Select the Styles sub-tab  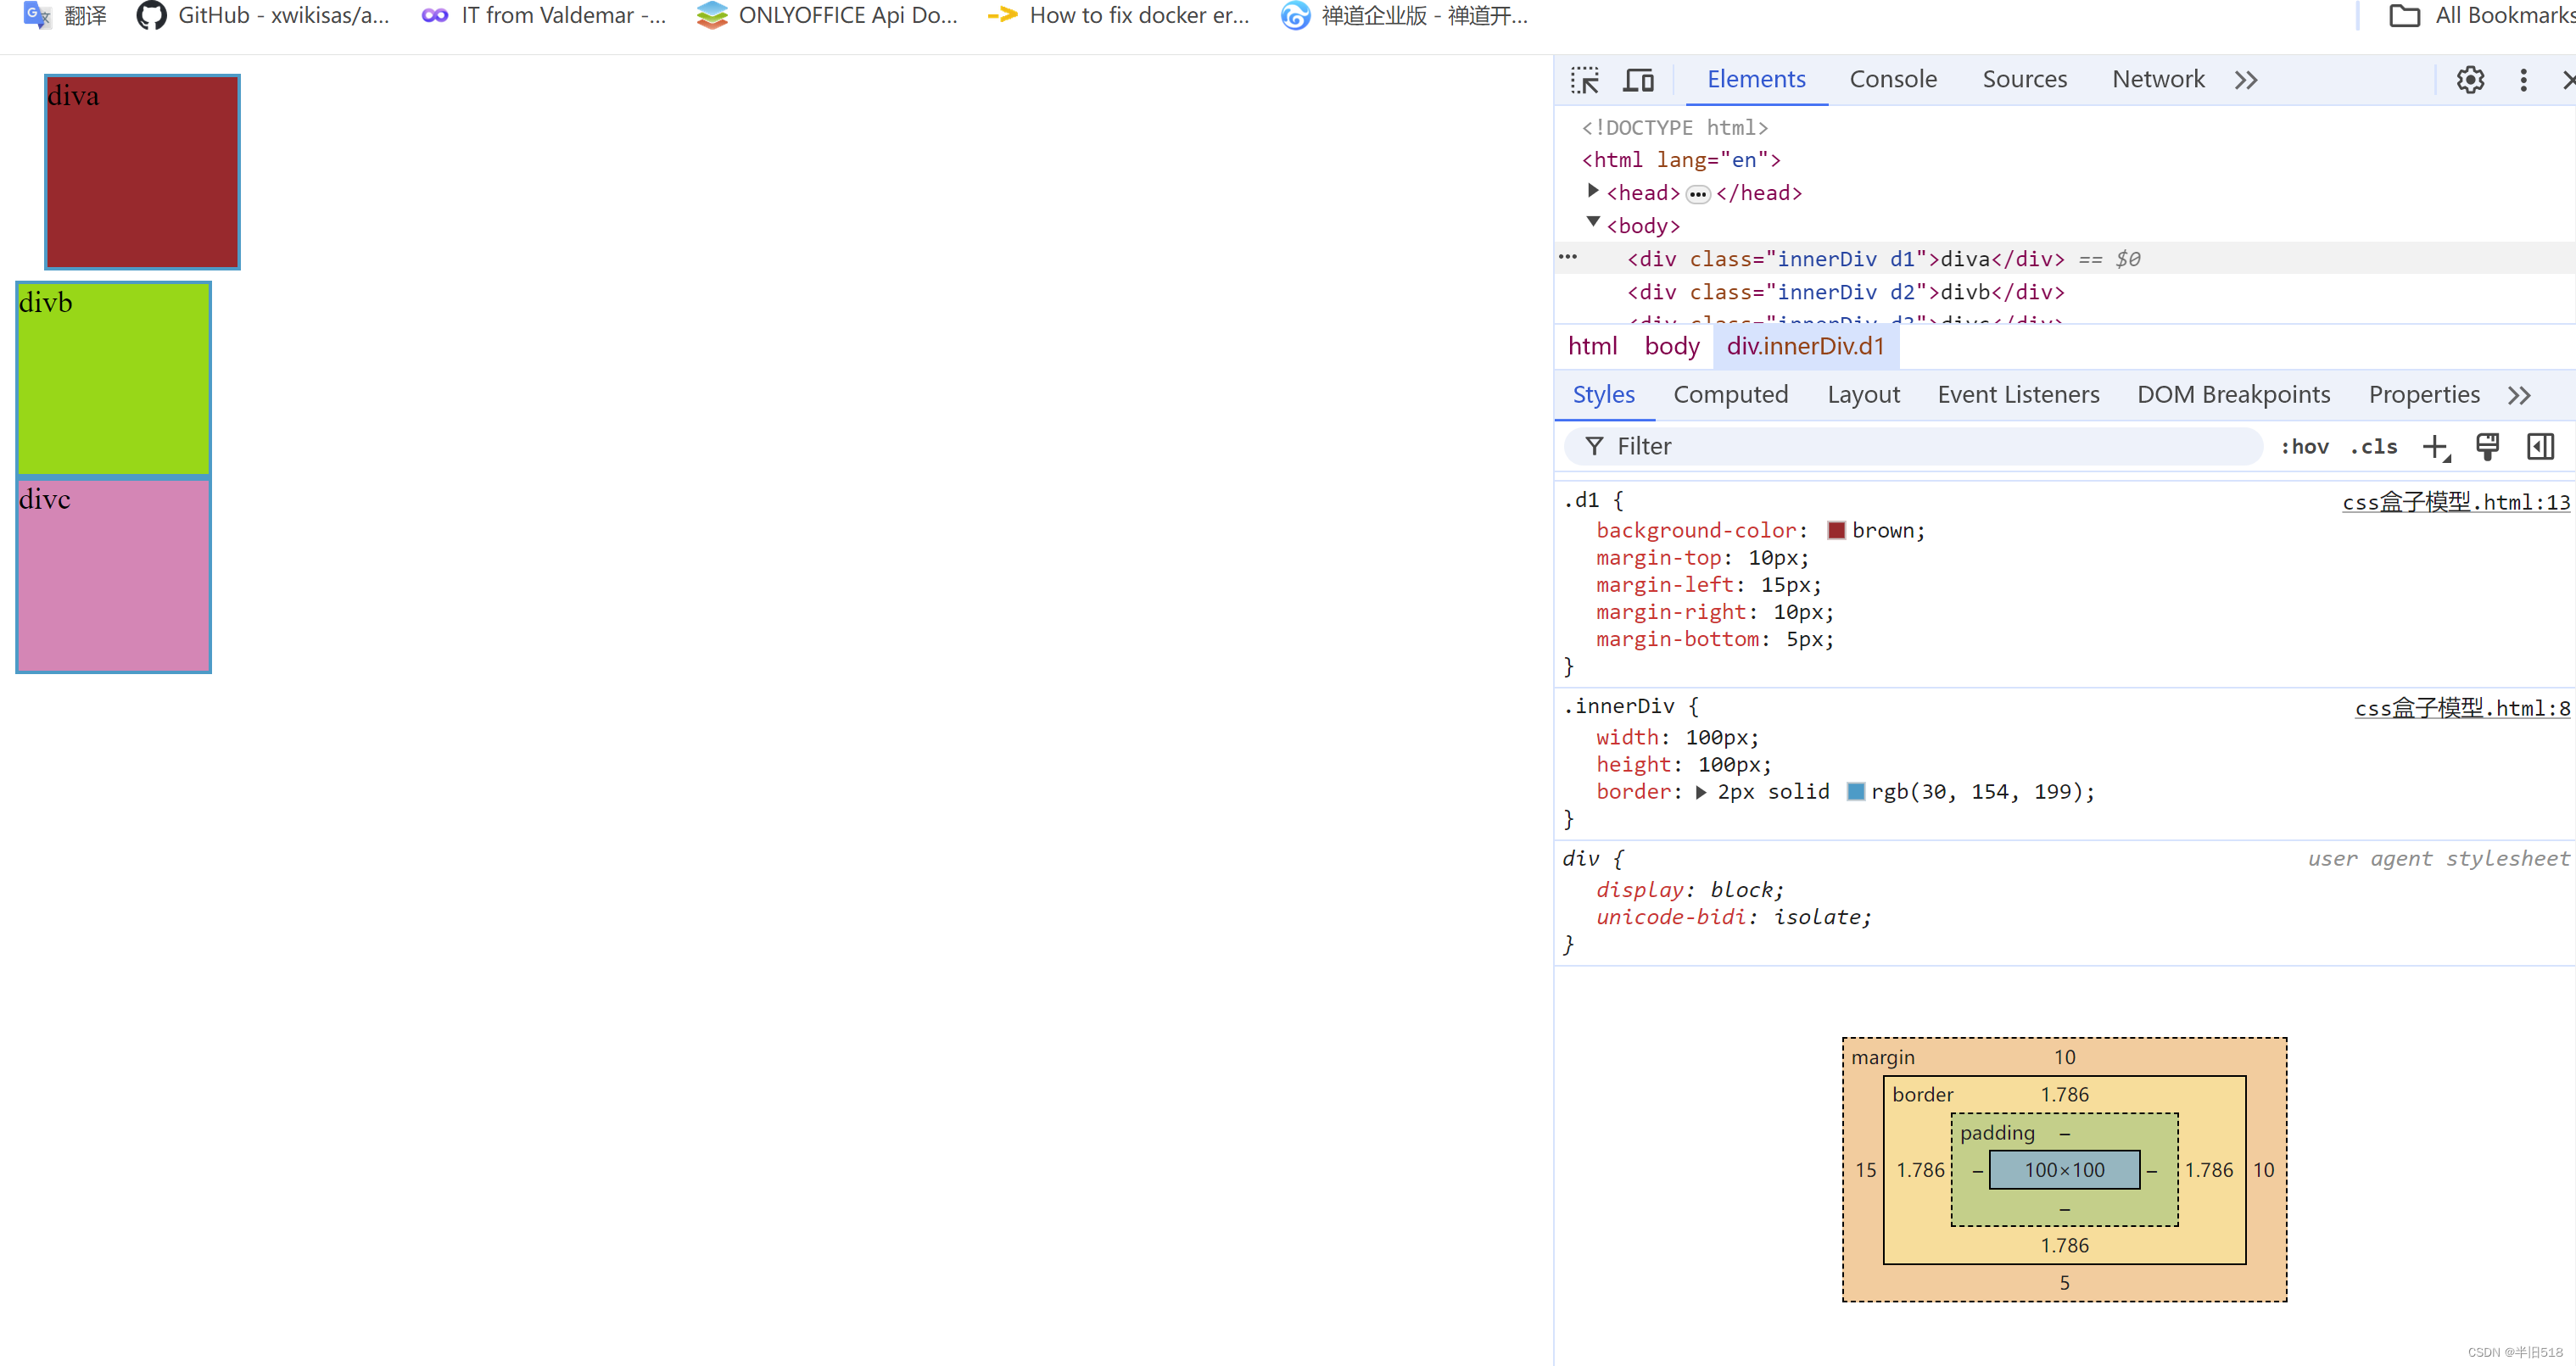(1604, 394)
